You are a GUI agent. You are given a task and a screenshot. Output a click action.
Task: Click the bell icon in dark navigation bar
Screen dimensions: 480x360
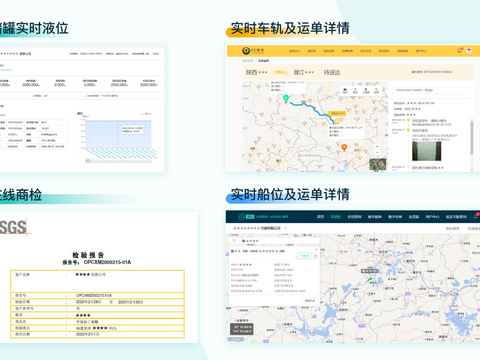476,217
